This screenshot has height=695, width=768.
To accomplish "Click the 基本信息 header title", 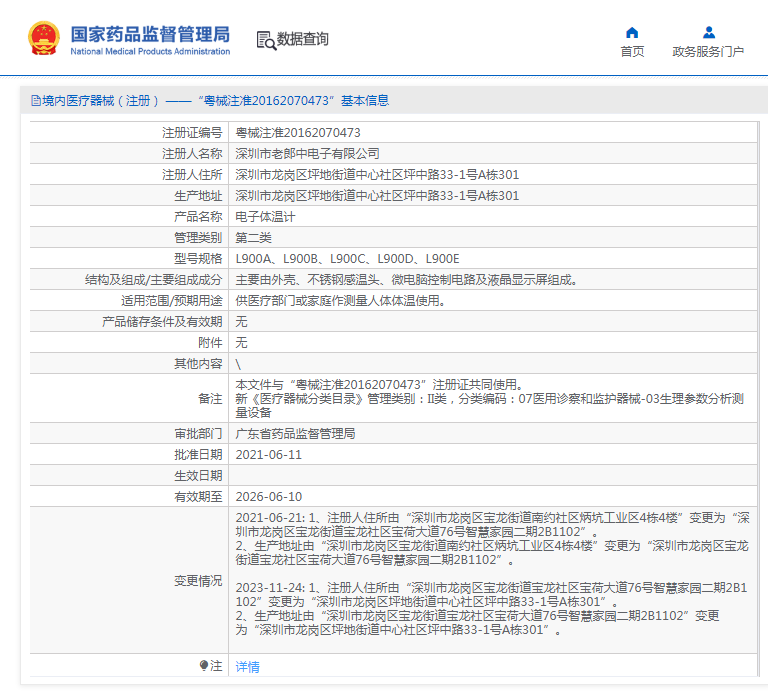I will (x=365, y=101).
